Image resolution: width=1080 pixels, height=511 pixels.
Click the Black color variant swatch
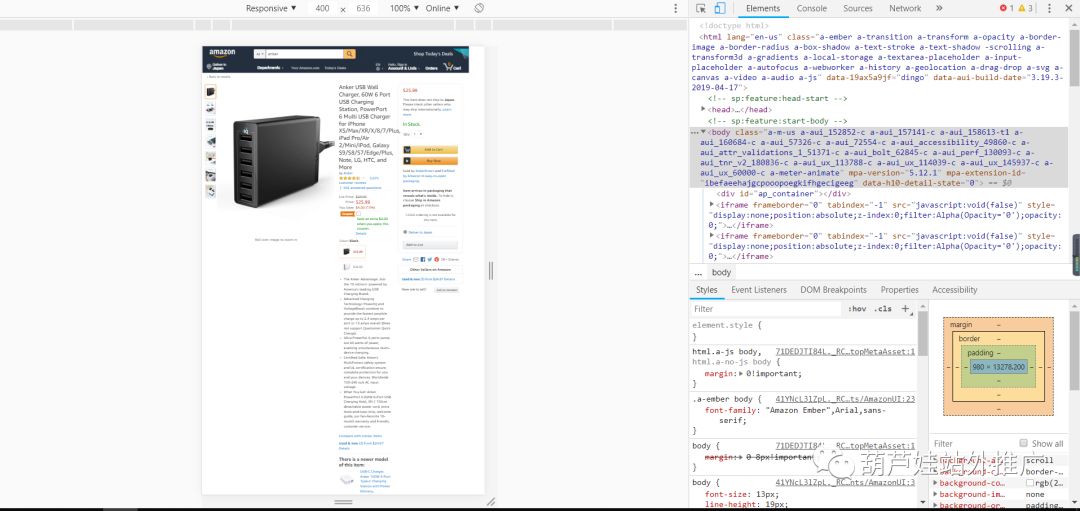click(353, 251)
